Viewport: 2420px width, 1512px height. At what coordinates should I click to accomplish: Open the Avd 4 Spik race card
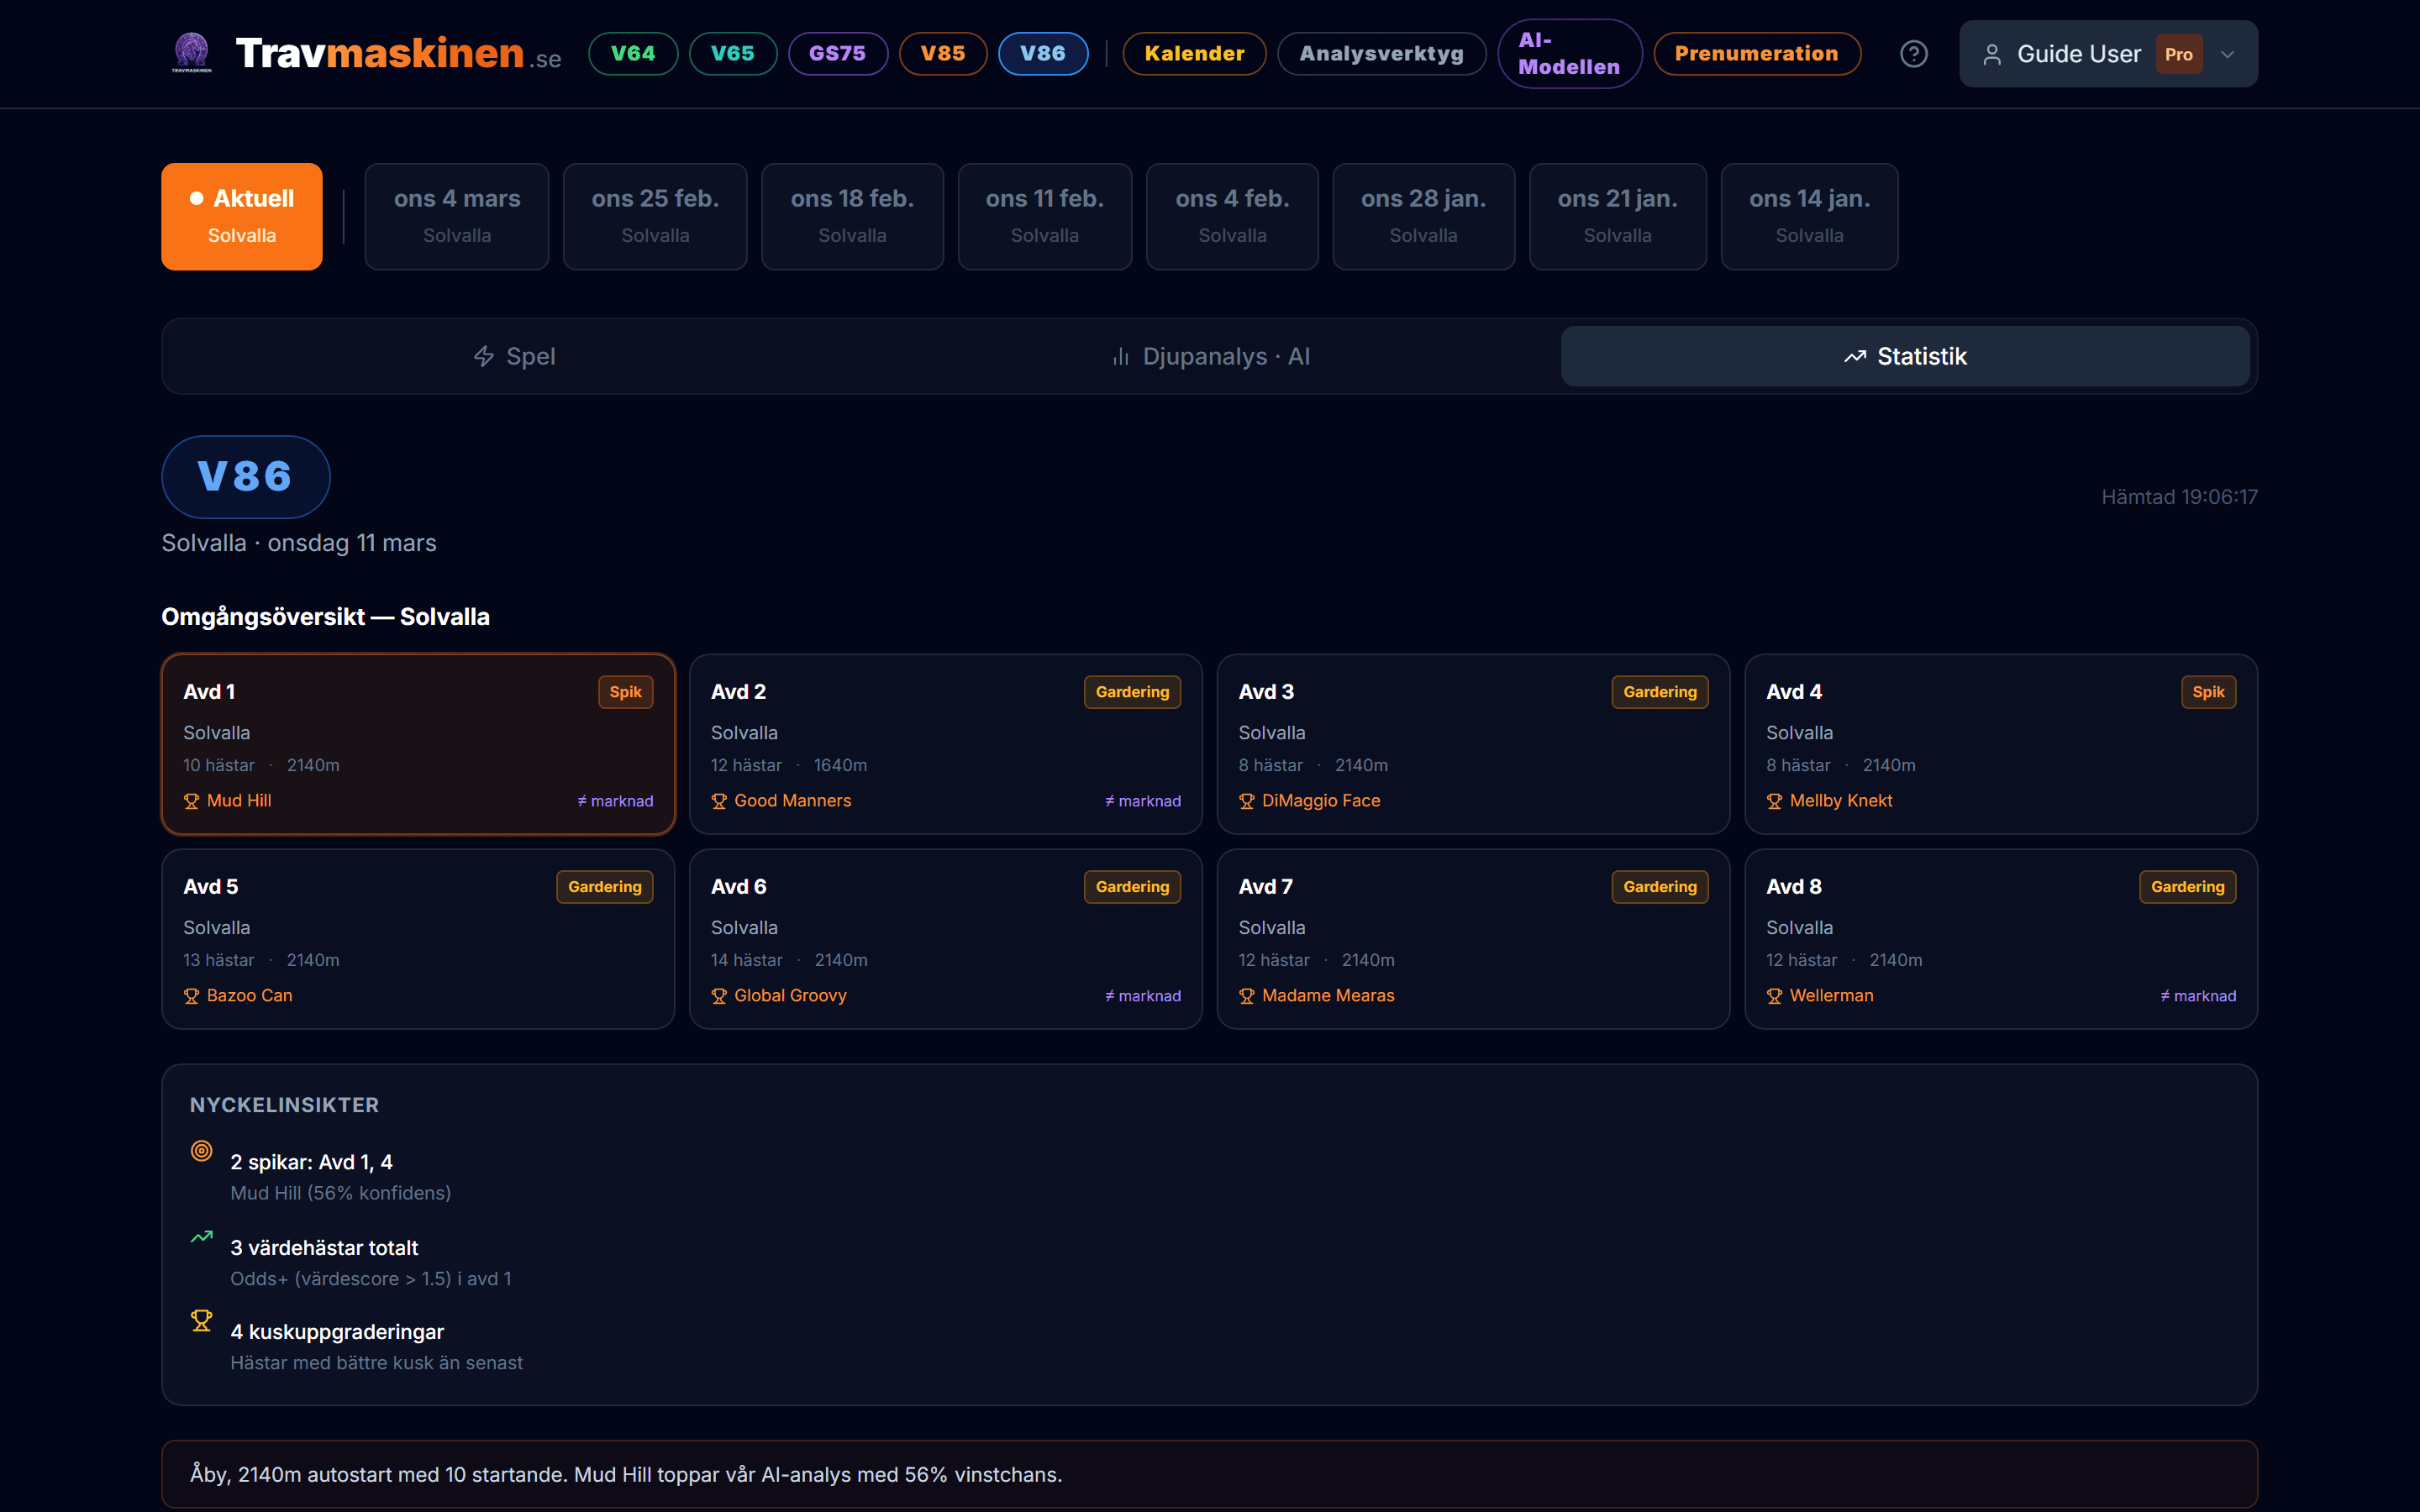[x=2000, y=744]
